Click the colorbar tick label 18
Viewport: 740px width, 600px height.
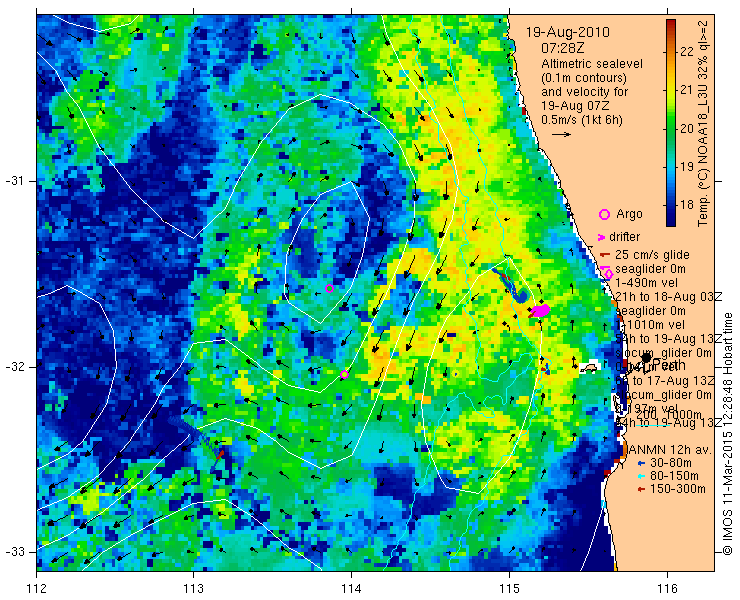click(686, 205)
